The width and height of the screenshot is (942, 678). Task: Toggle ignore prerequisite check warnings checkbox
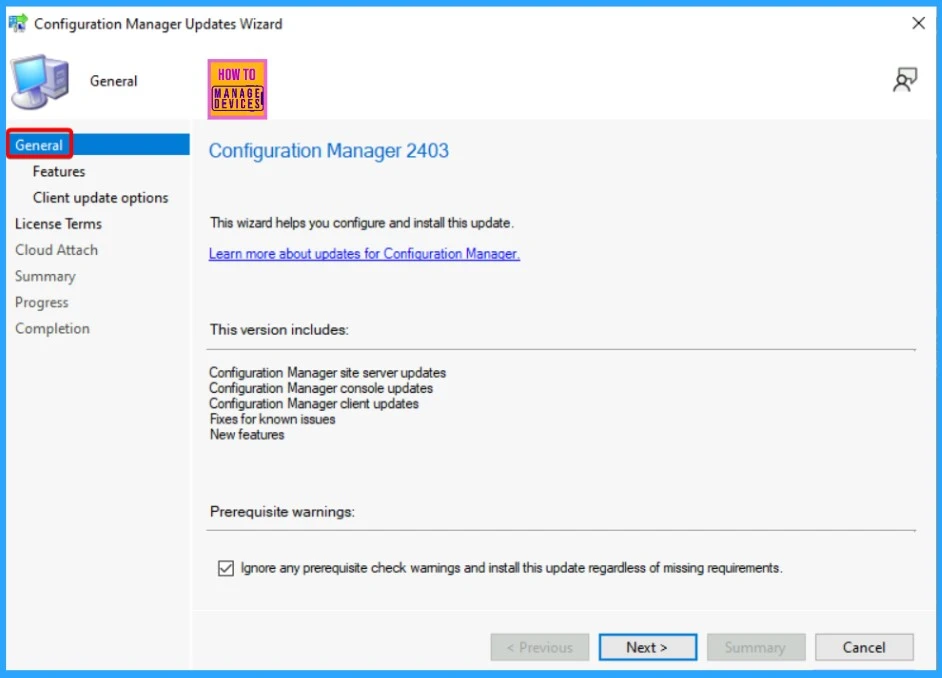[226, 568]
